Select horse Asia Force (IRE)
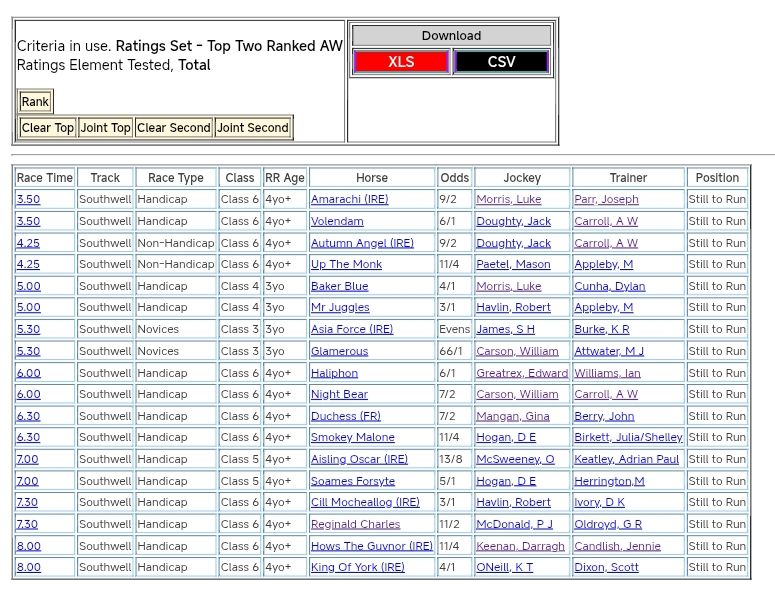 coord(352,330)
